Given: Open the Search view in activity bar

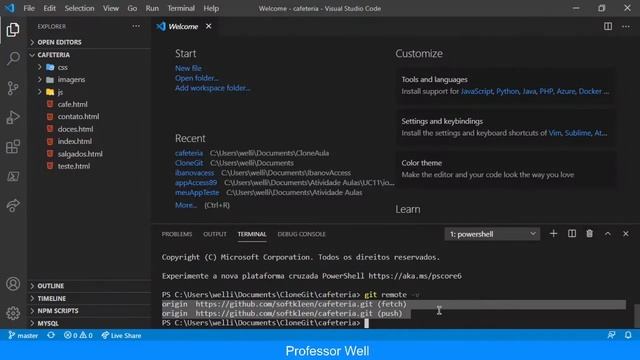Looking at the screenshot, I should pos(13,58).
